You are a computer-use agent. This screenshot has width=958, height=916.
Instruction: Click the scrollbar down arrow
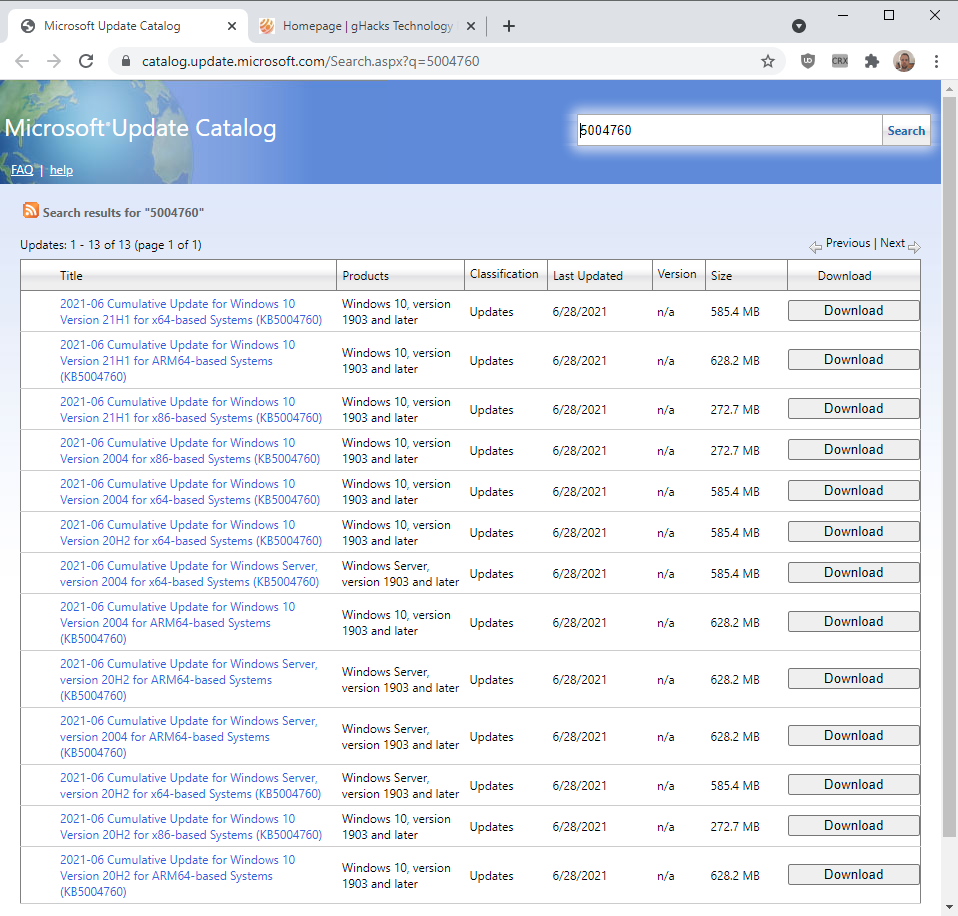(949, 907)
